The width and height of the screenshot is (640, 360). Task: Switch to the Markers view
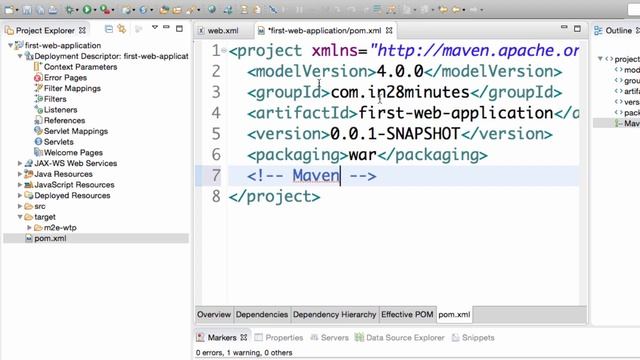(x=222, y=338)
